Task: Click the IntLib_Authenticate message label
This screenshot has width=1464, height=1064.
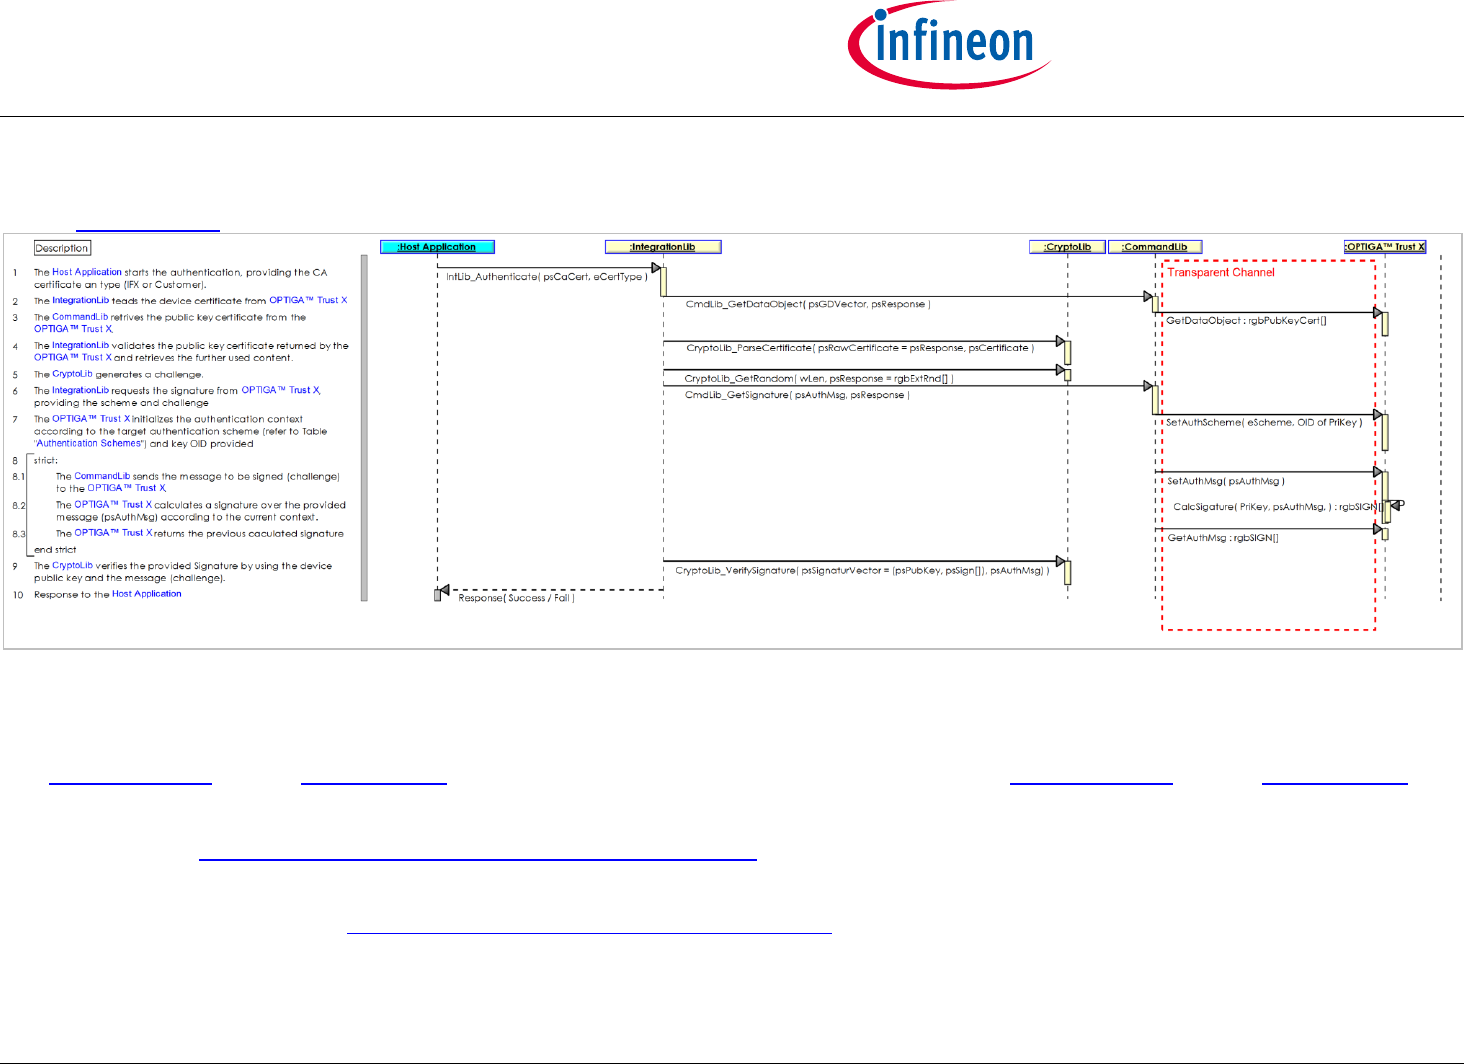Action: pos(545,277)
